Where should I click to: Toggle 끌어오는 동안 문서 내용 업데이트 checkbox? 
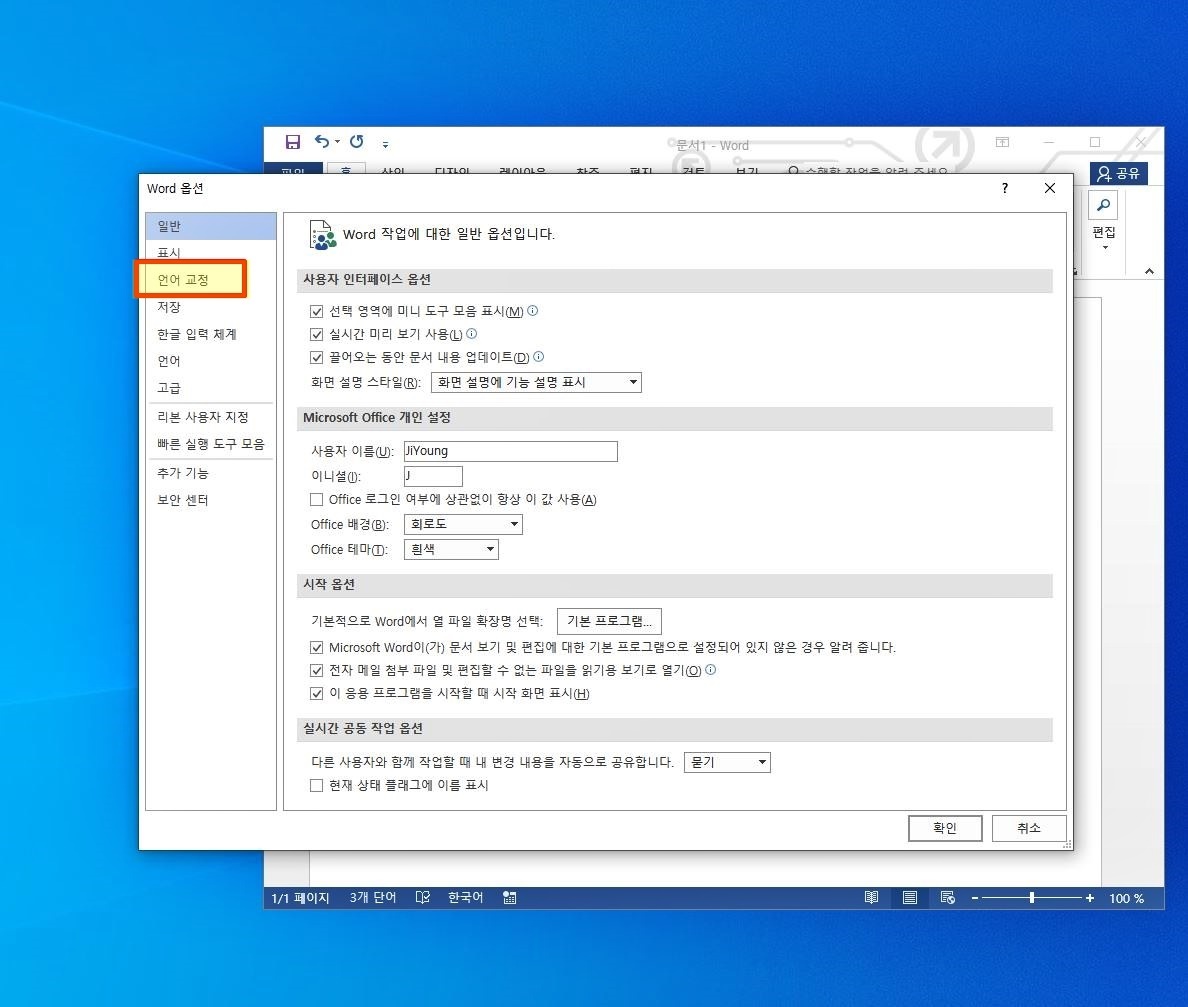click(x=317, y=358)
